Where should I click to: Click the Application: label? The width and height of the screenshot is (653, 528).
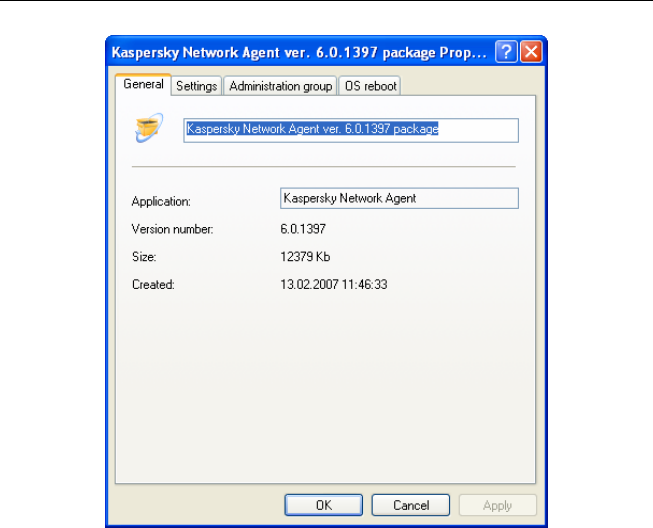(161, 202)
